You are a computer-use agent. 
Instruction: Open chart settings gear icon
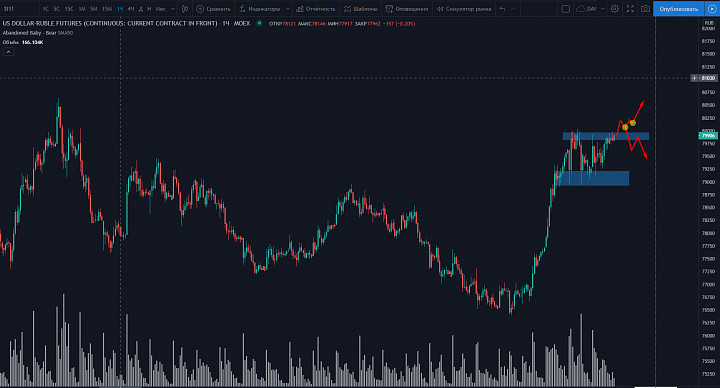point(614,9)
